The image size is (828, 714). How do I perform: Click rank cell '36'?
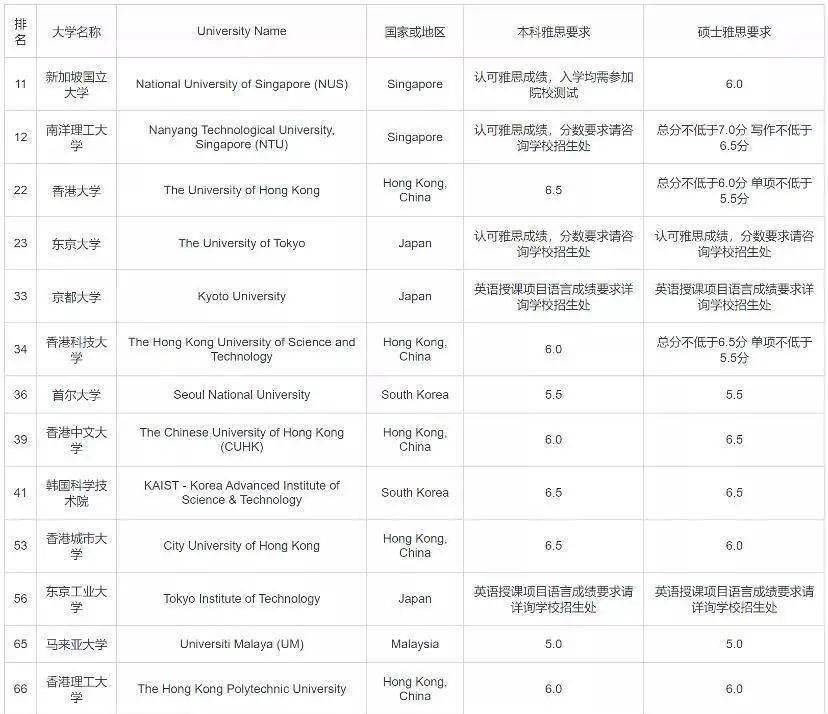click(x=20, y=394)
